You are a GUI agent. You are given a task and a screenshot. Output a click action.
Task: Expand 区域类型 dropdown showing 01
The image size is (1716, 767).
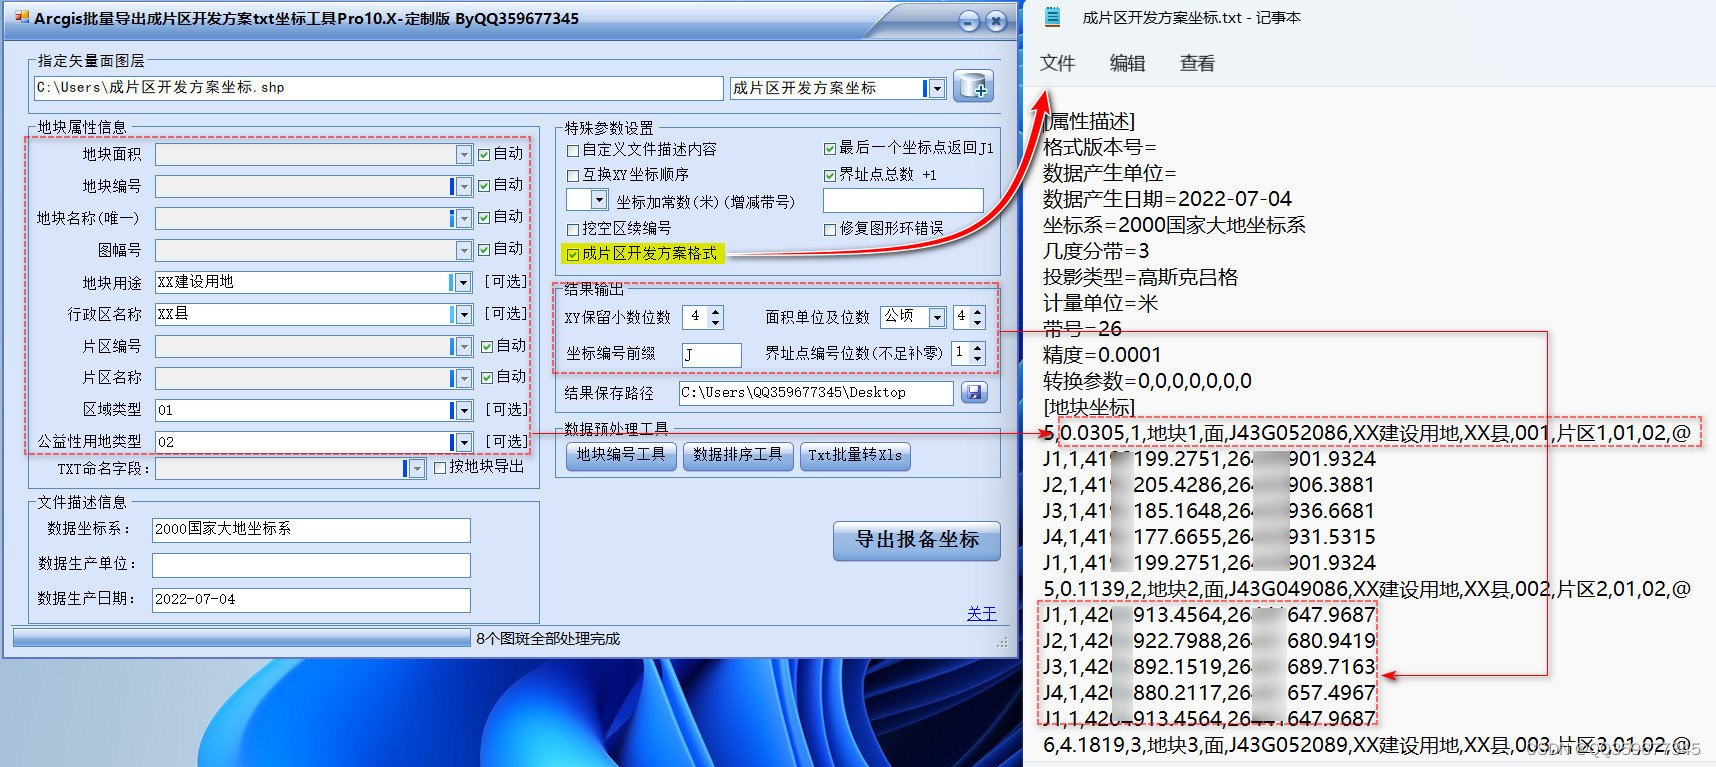(464, 410)
